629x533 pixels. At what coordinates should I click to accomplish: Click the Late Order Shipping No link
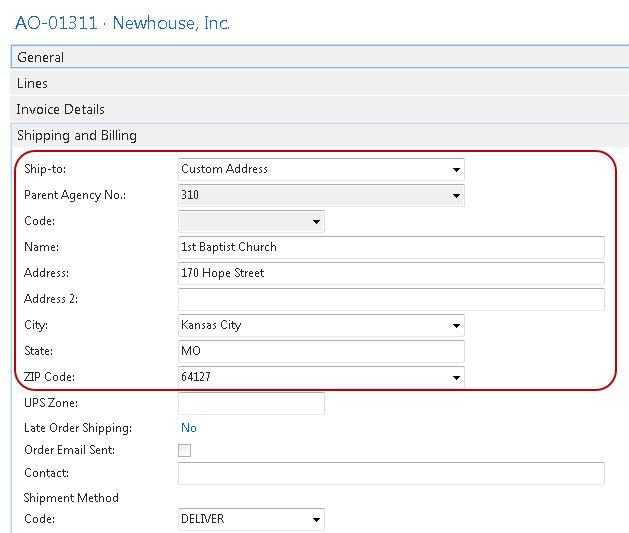coord(188,428)
